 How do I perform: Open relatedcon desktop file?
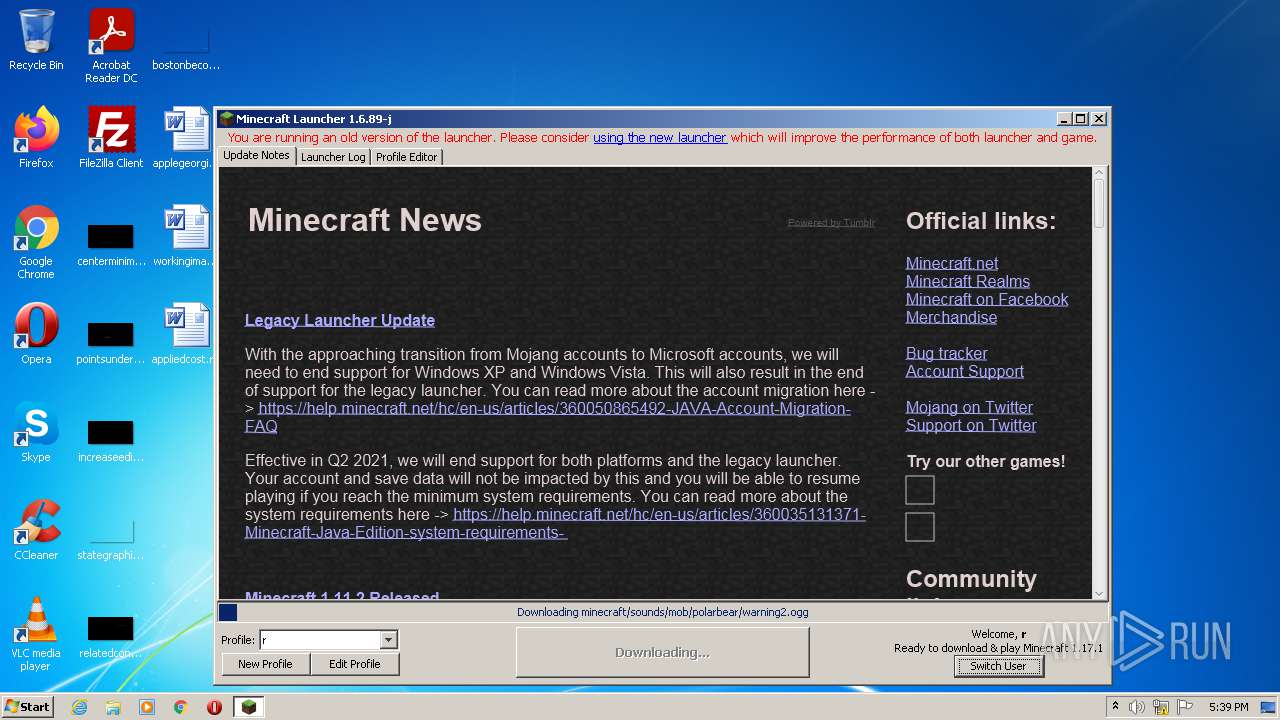click(x=111, y=637)
